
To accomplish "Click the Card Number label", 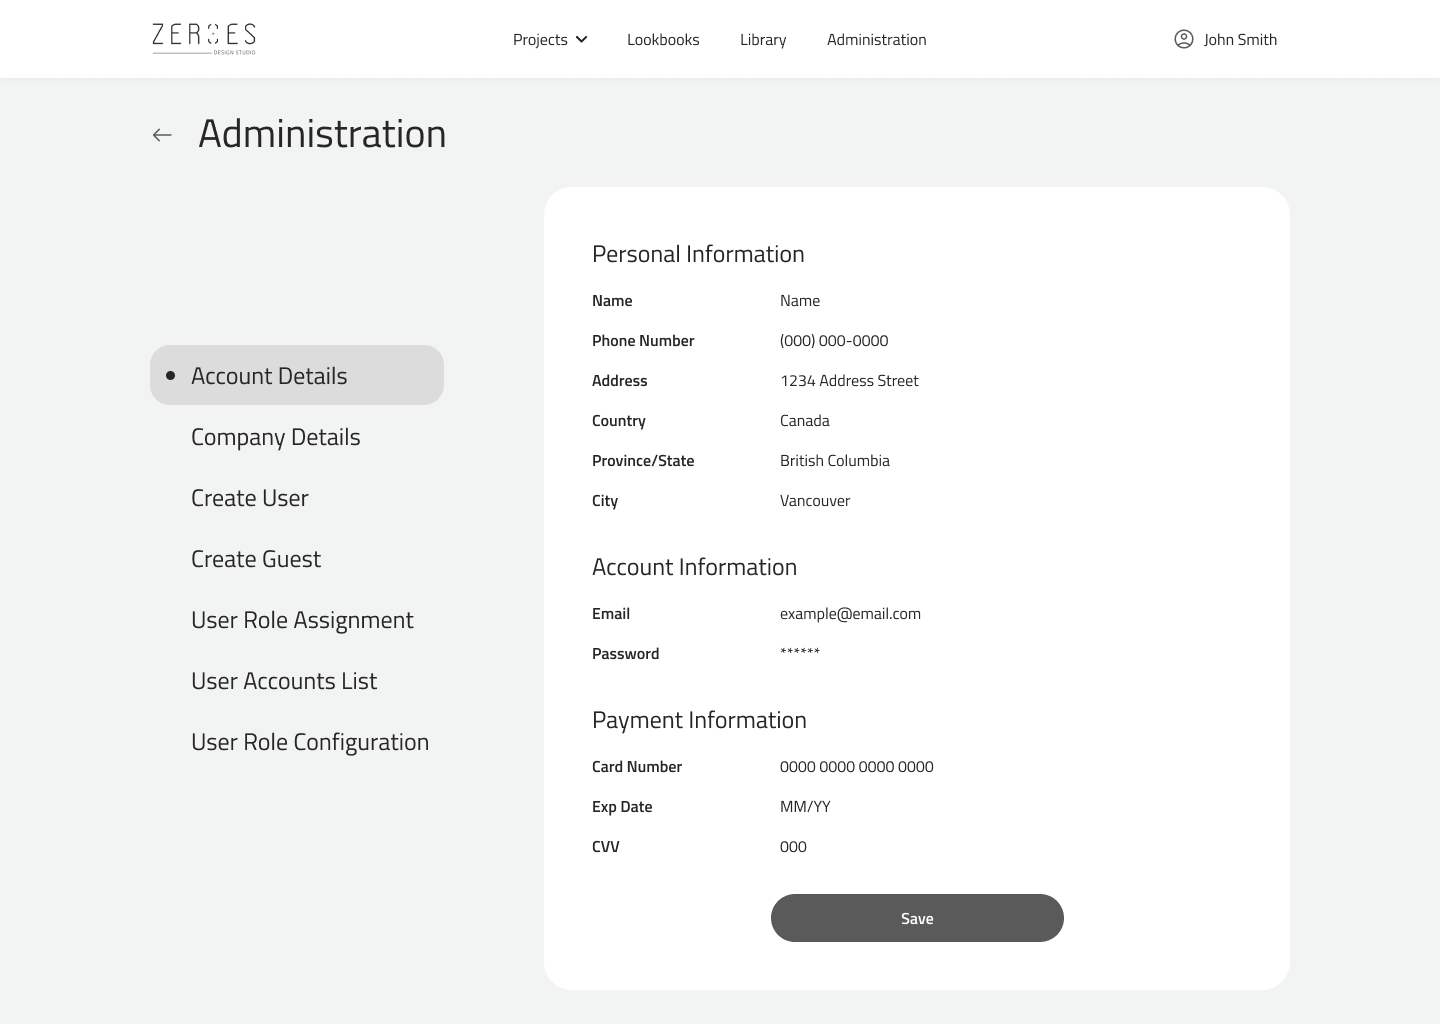I will point(637,767).
